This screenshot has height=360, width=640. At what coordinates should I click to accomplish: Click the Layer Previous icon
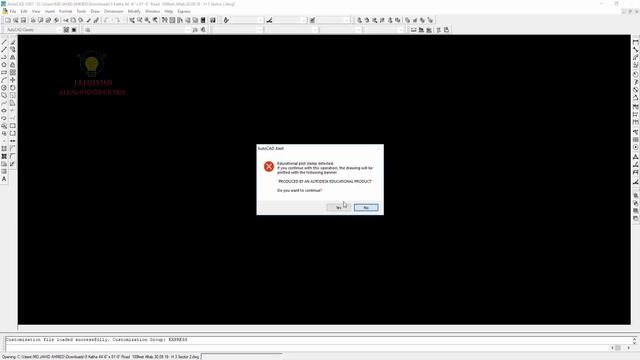pos(203,30)
